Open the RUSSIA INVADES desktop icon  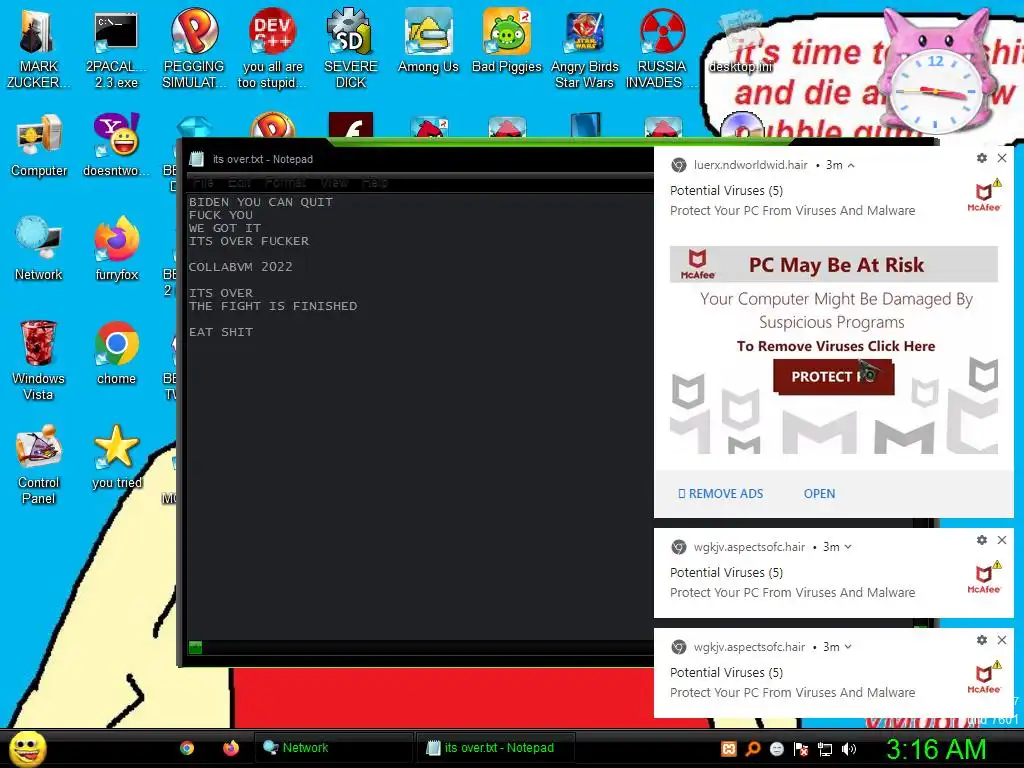[662, 49]
